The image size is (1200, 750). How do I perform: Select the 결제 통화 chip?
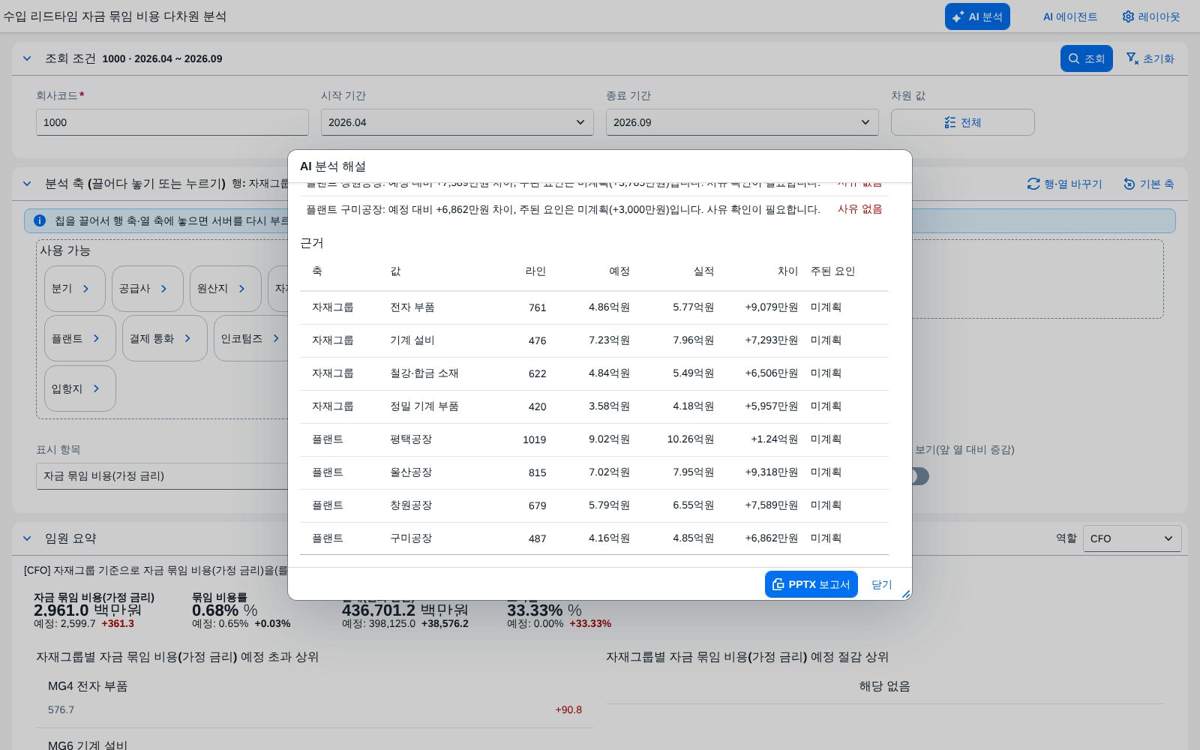click(165, 338)
